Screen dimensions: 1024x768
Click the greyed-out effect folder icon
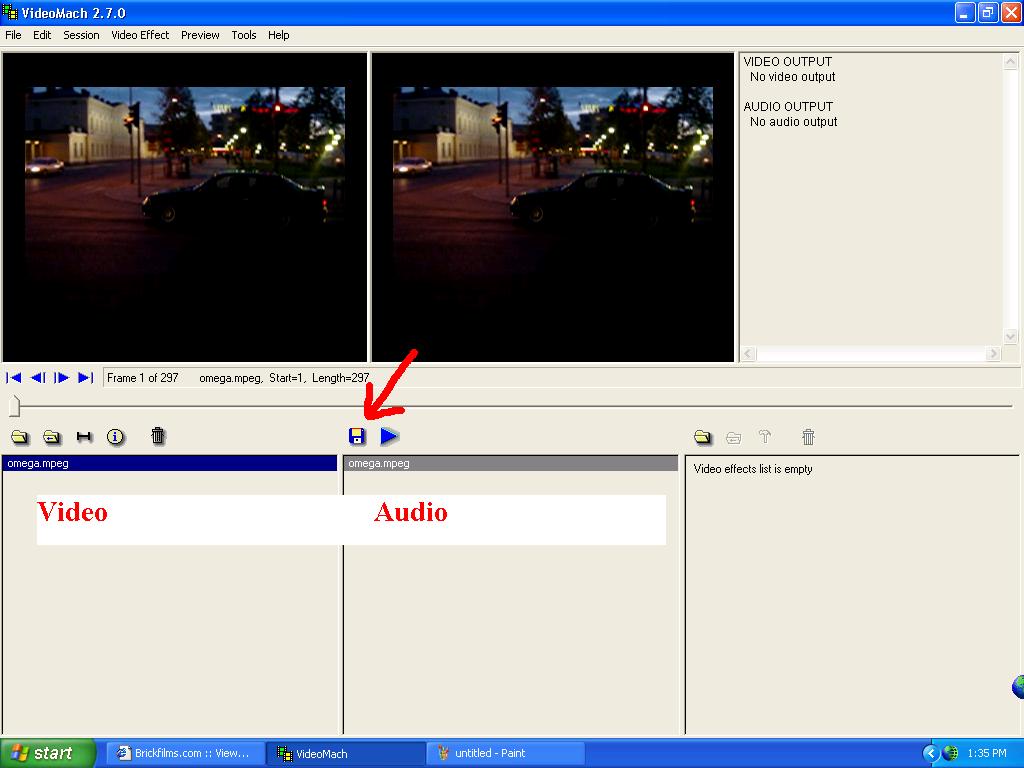pyautogui.click(x=733, y=438)
